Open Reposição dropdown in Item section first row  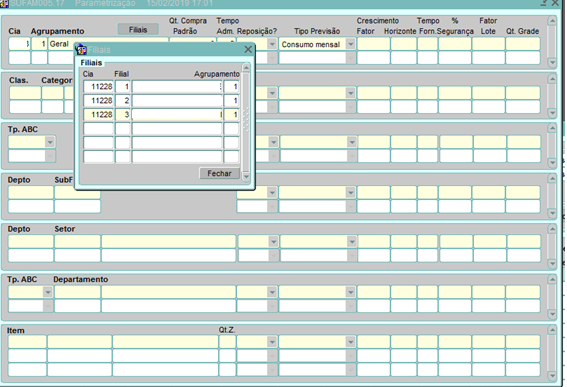pos(272,341)
